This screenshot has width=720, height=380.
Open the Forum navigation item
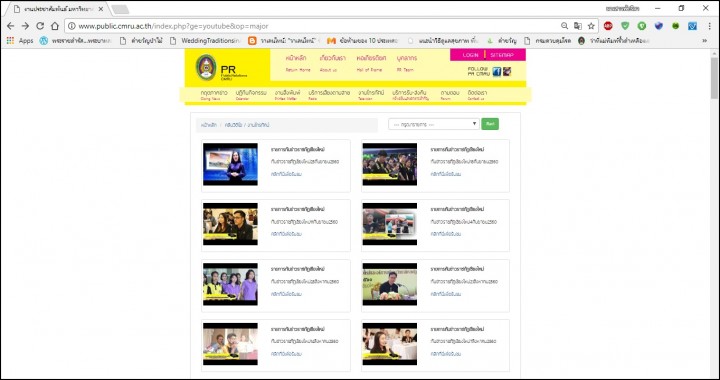pos(450,95)
